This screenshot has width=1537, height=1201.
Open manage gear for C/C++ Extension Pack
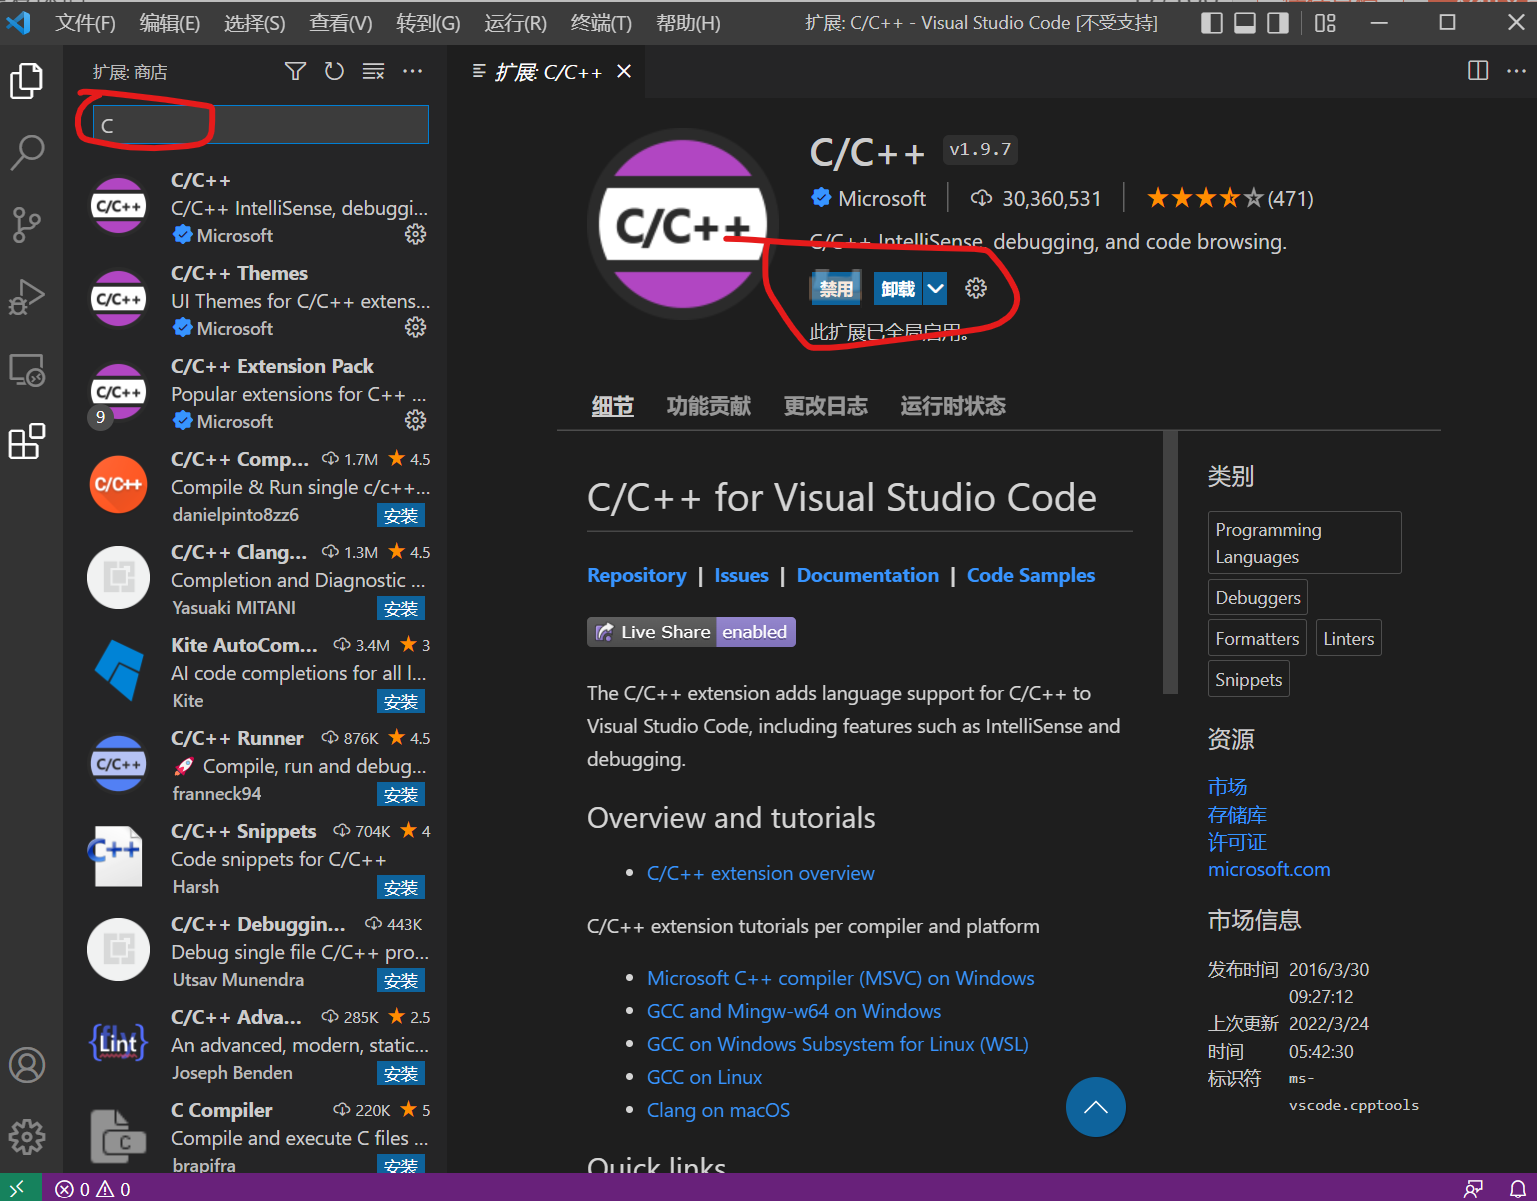point(415,420)
